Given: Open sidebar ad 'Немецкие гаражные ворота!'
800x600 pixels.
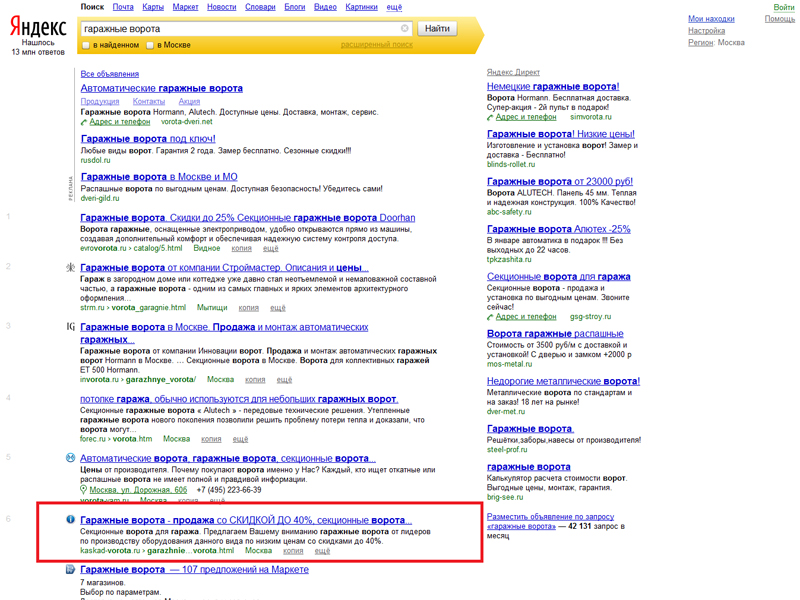Looking at the screenshot, I should (553, 87).
